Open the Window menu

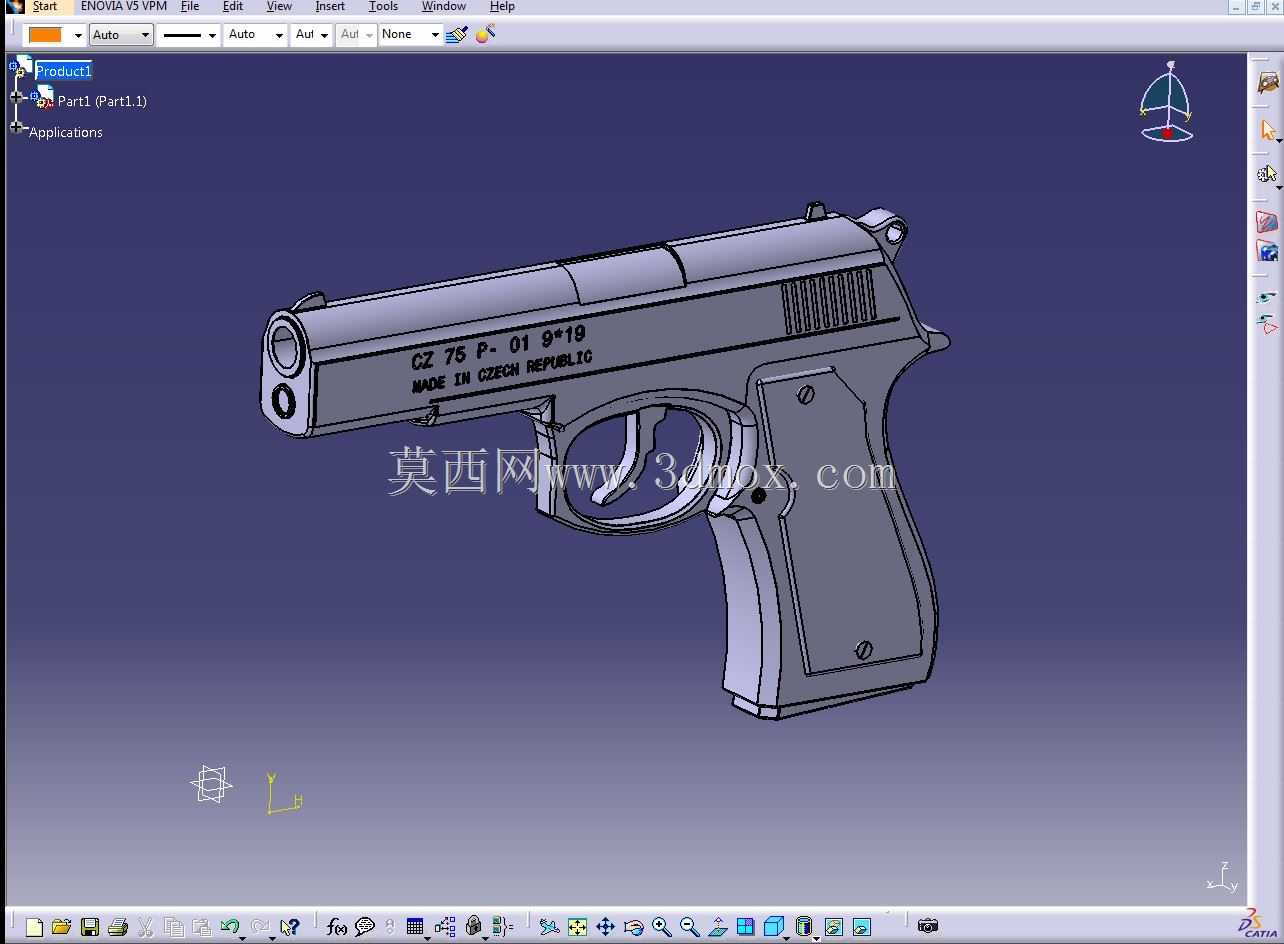(444, 7)
